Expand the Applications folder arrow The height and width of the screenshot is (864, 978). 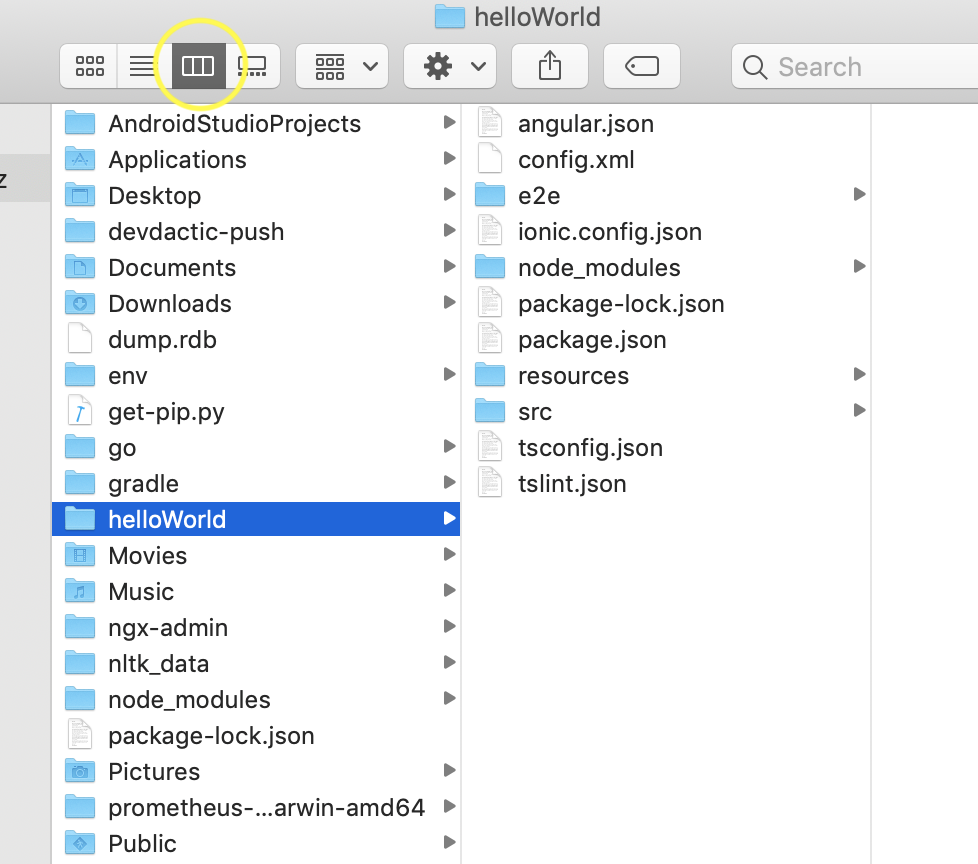(x=449, y=158)
